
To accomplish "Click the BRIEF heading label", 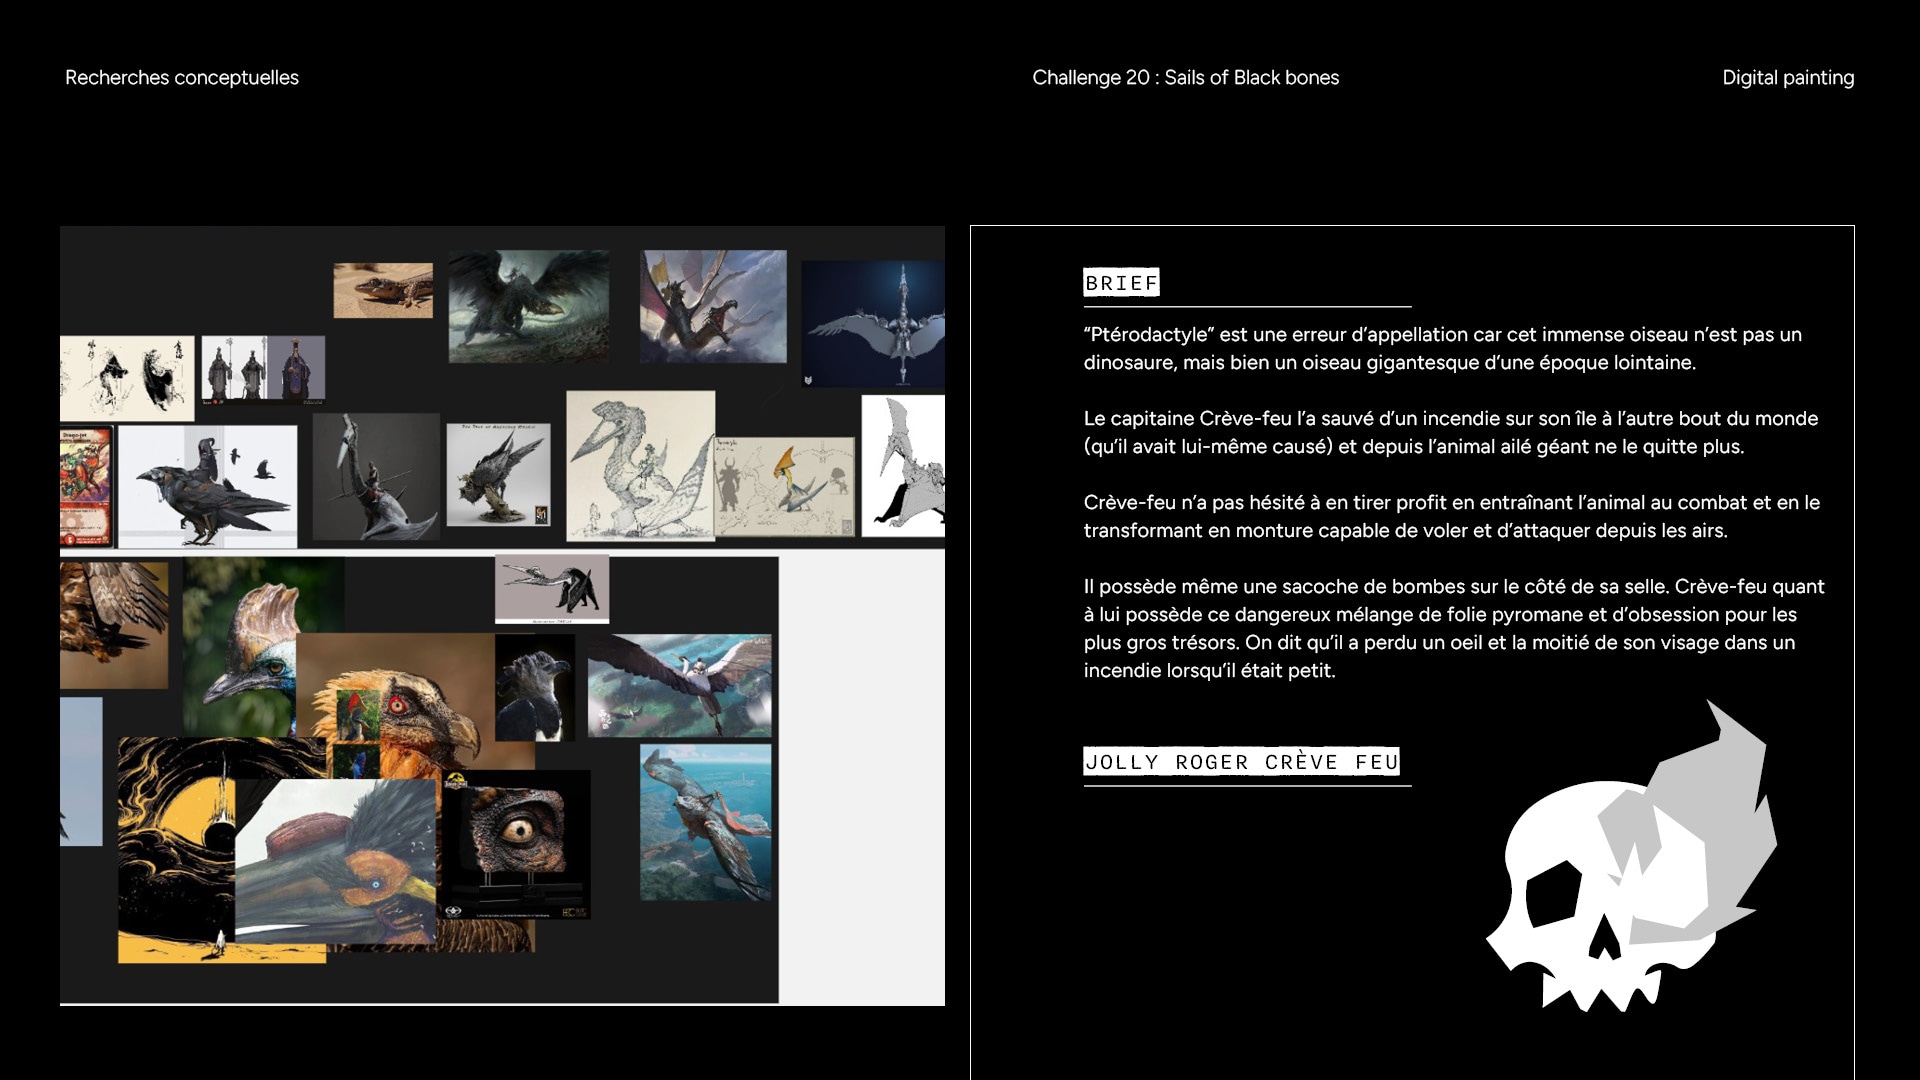I will coord(1121,283).
